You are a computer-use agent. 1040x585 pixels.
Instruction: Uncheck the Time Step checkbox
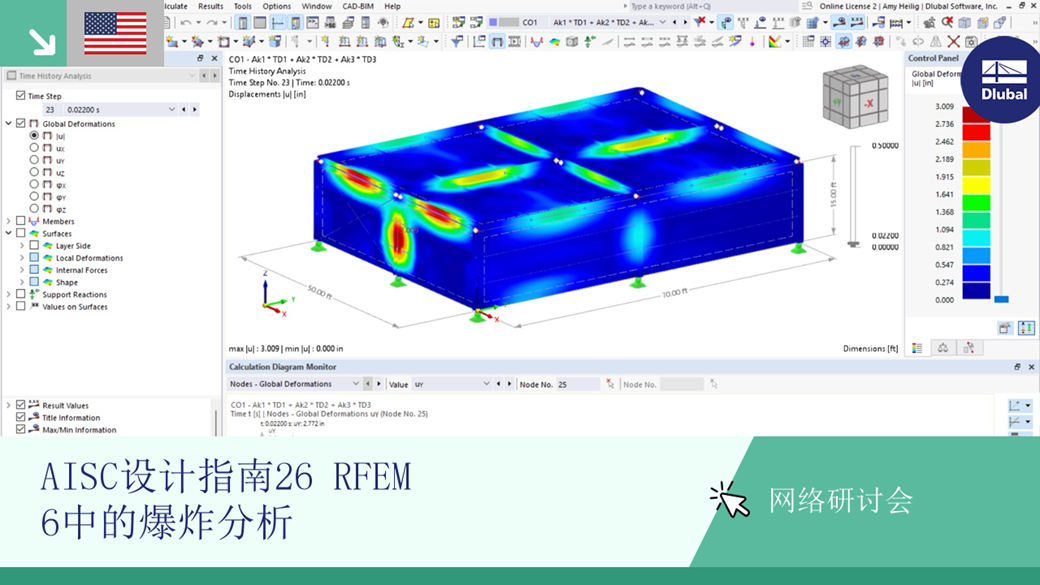(21, 96)
